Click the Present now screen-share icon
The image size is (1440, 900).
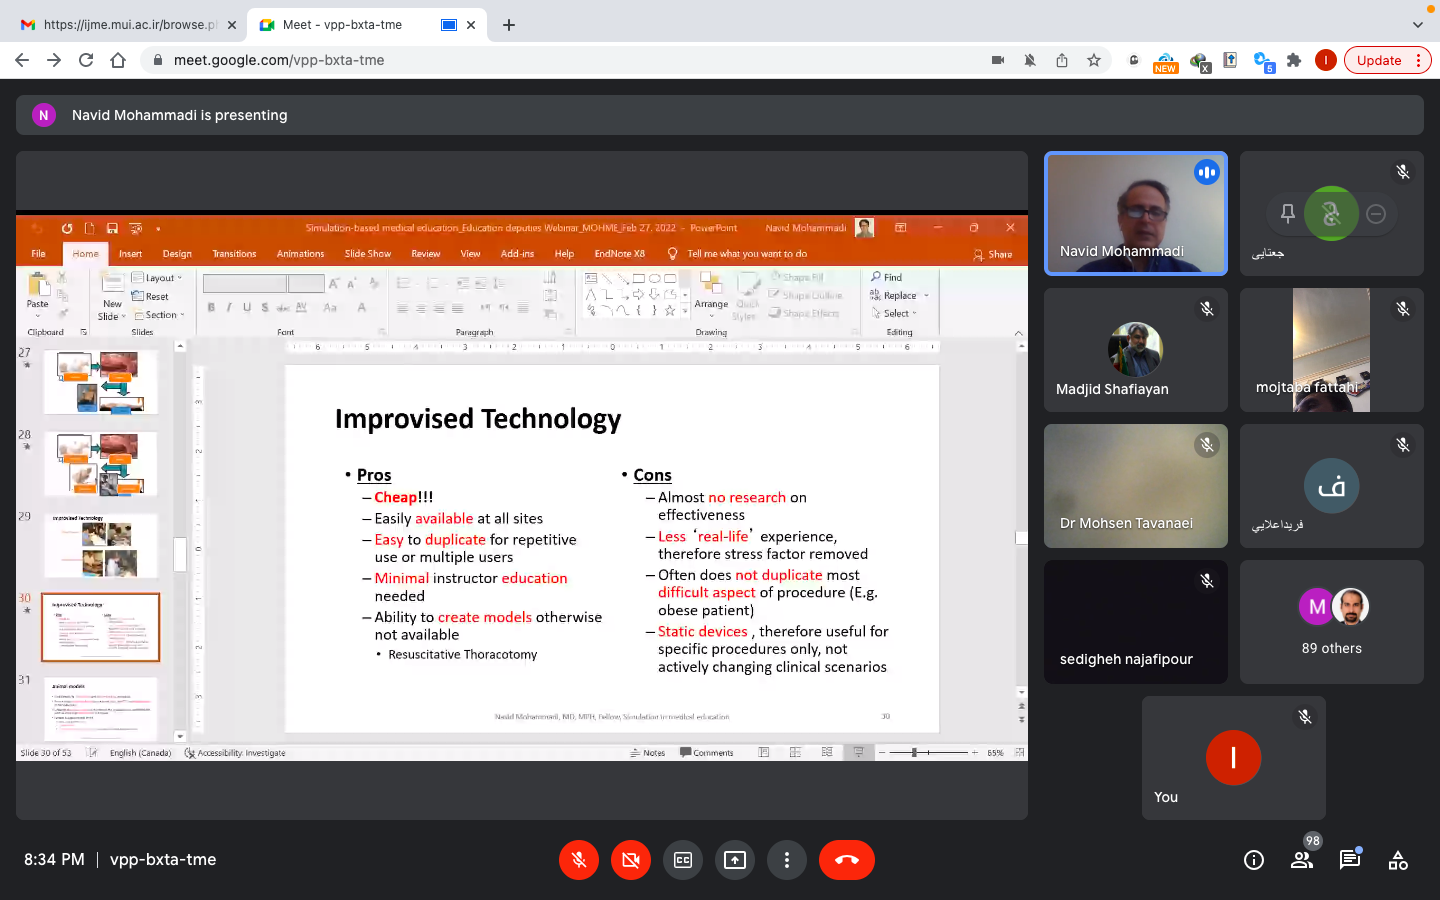point(735,860)
